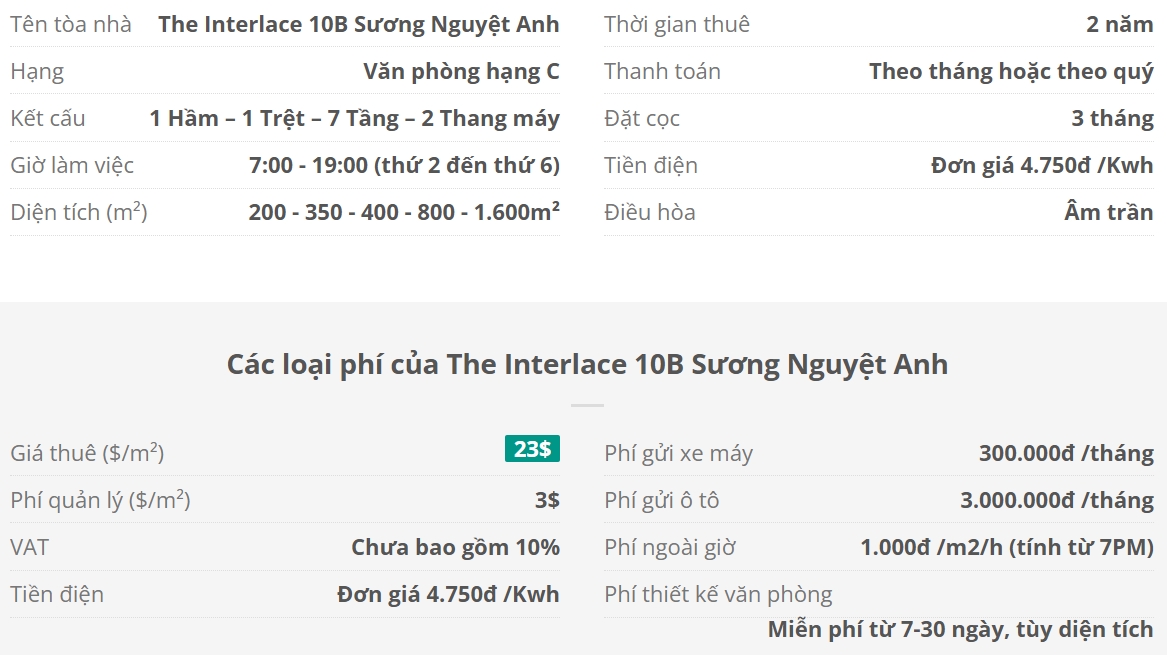Select building name 'The Interlace 10B Sương Nguyệt Anh'
Image resolution: width=1167 pixels, height=655 pixels.
tap(359, 25)
